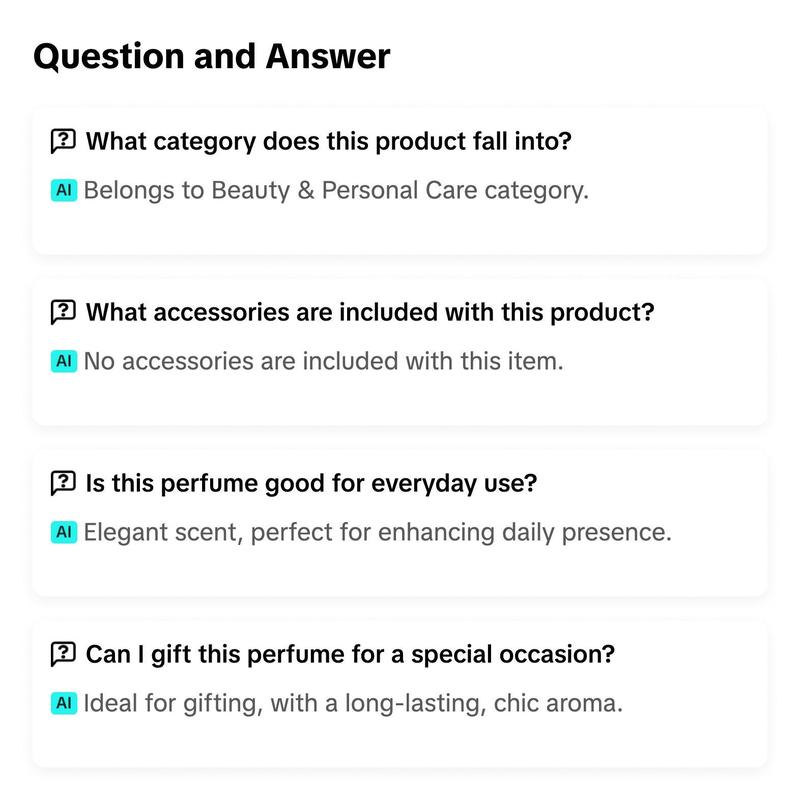Select the 'Belongs to Beauty & Personal Care' answer
The image size is (800, 800).
coord(336,191)
